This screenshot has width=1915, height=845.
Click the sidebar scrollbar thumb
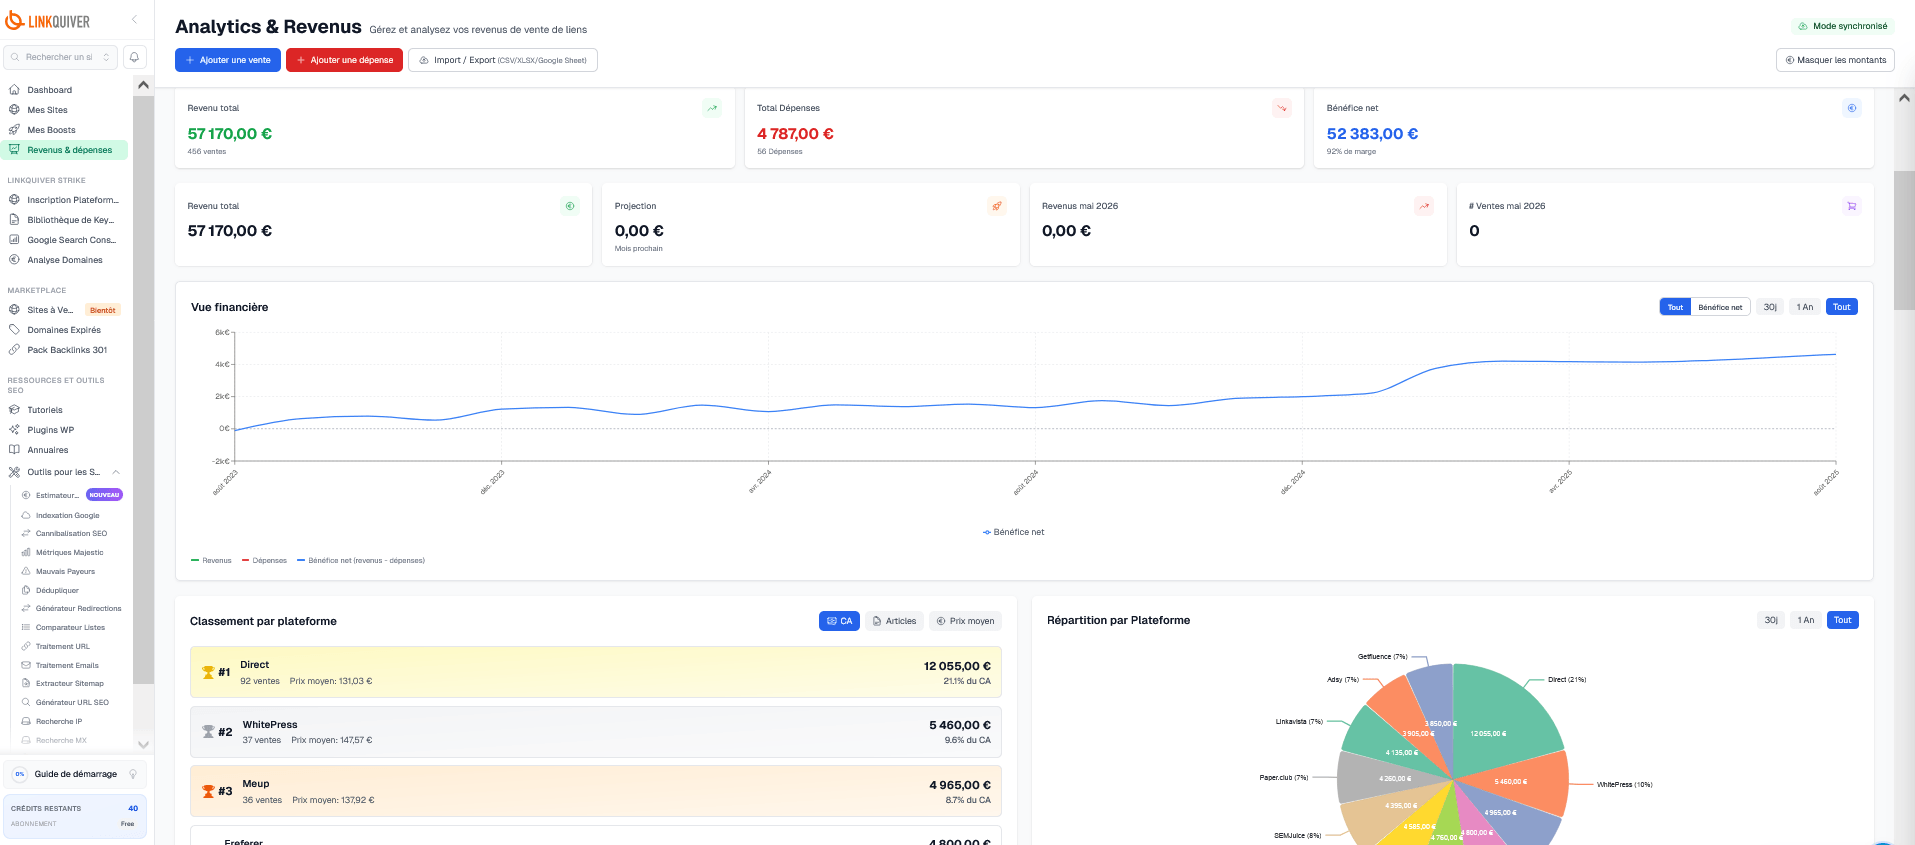coord(143,390)
